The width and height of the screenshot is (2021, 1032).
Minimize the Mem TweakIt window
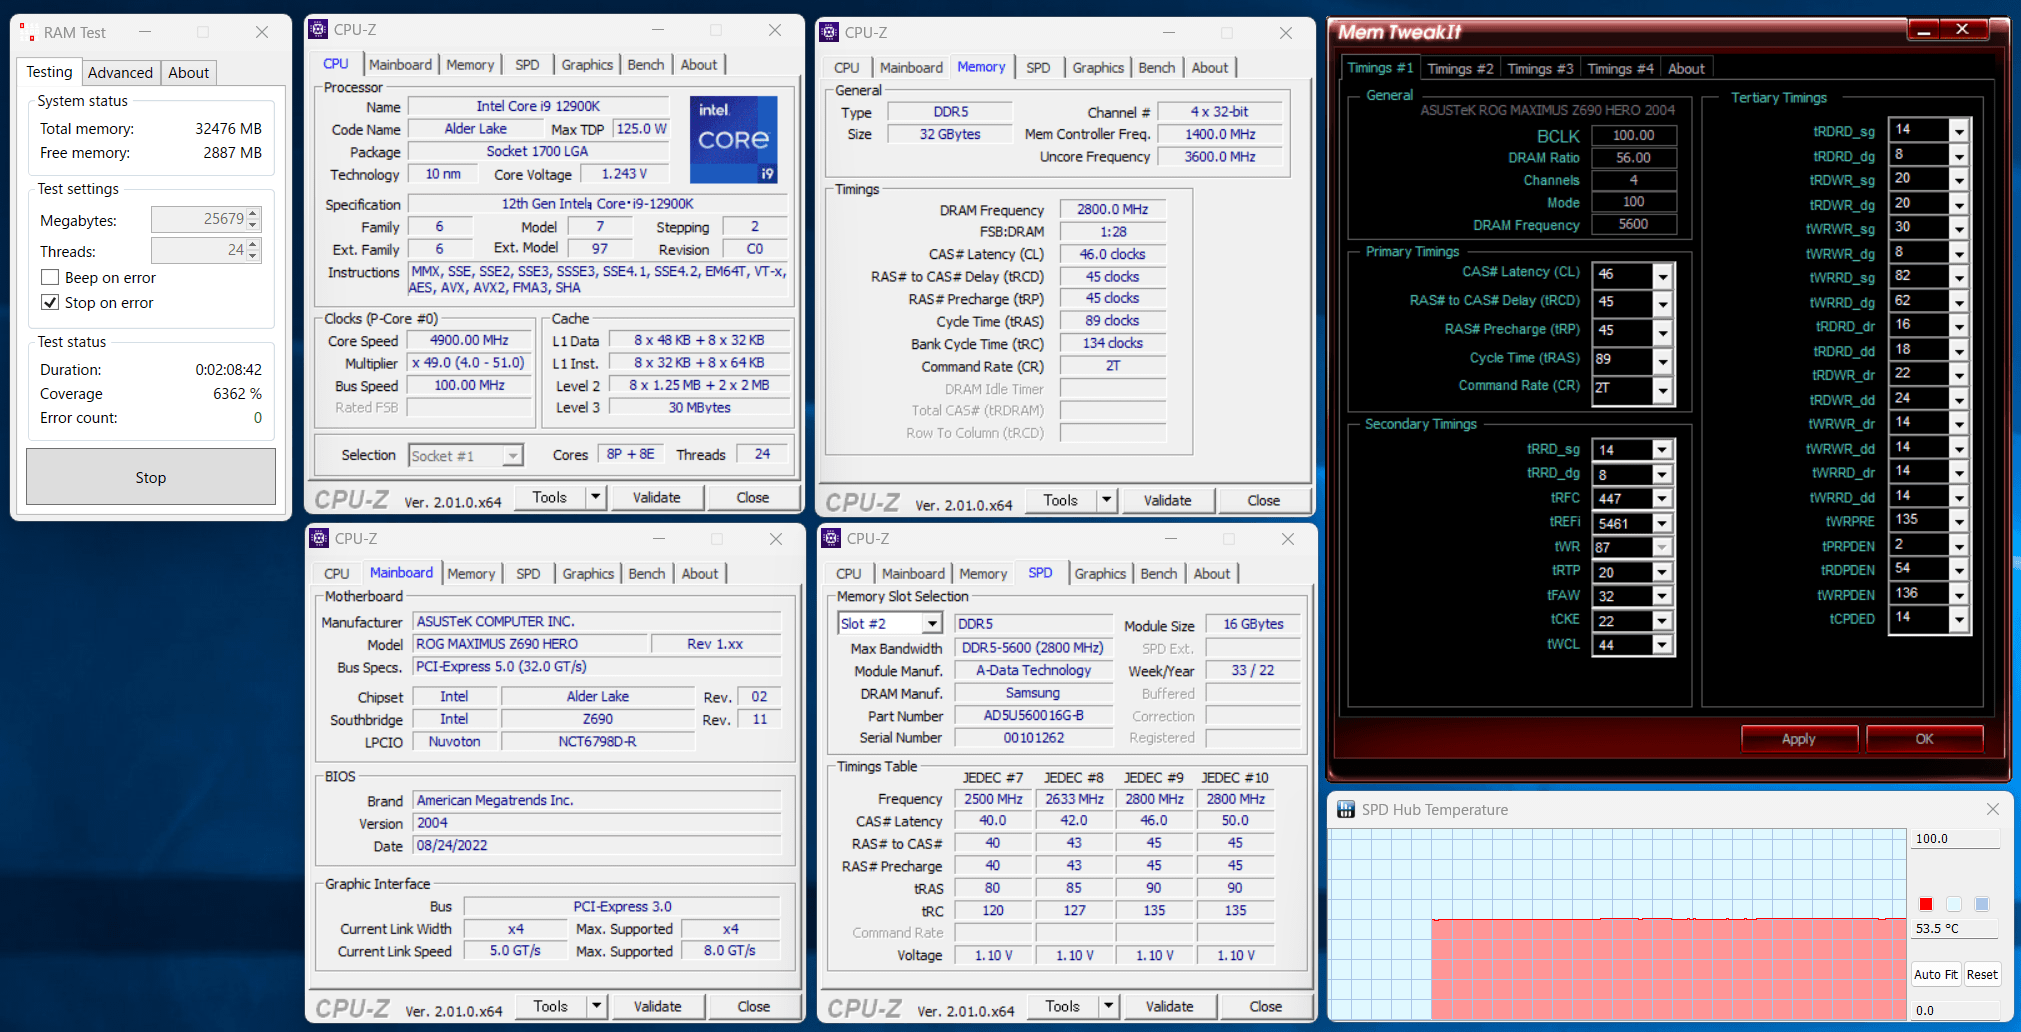click(1923, 30)
